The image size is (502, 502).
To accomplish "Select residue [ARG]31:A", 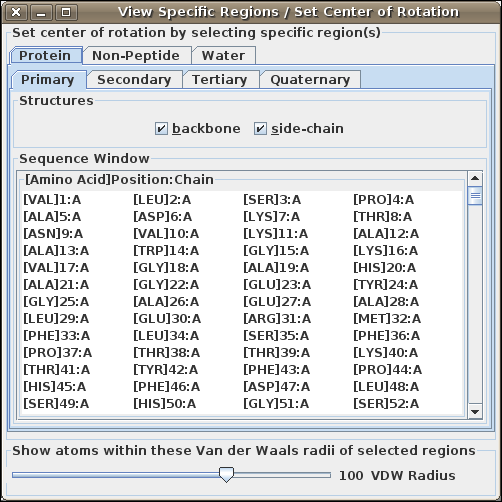I will pyautogui.click(x=277, y=319).
